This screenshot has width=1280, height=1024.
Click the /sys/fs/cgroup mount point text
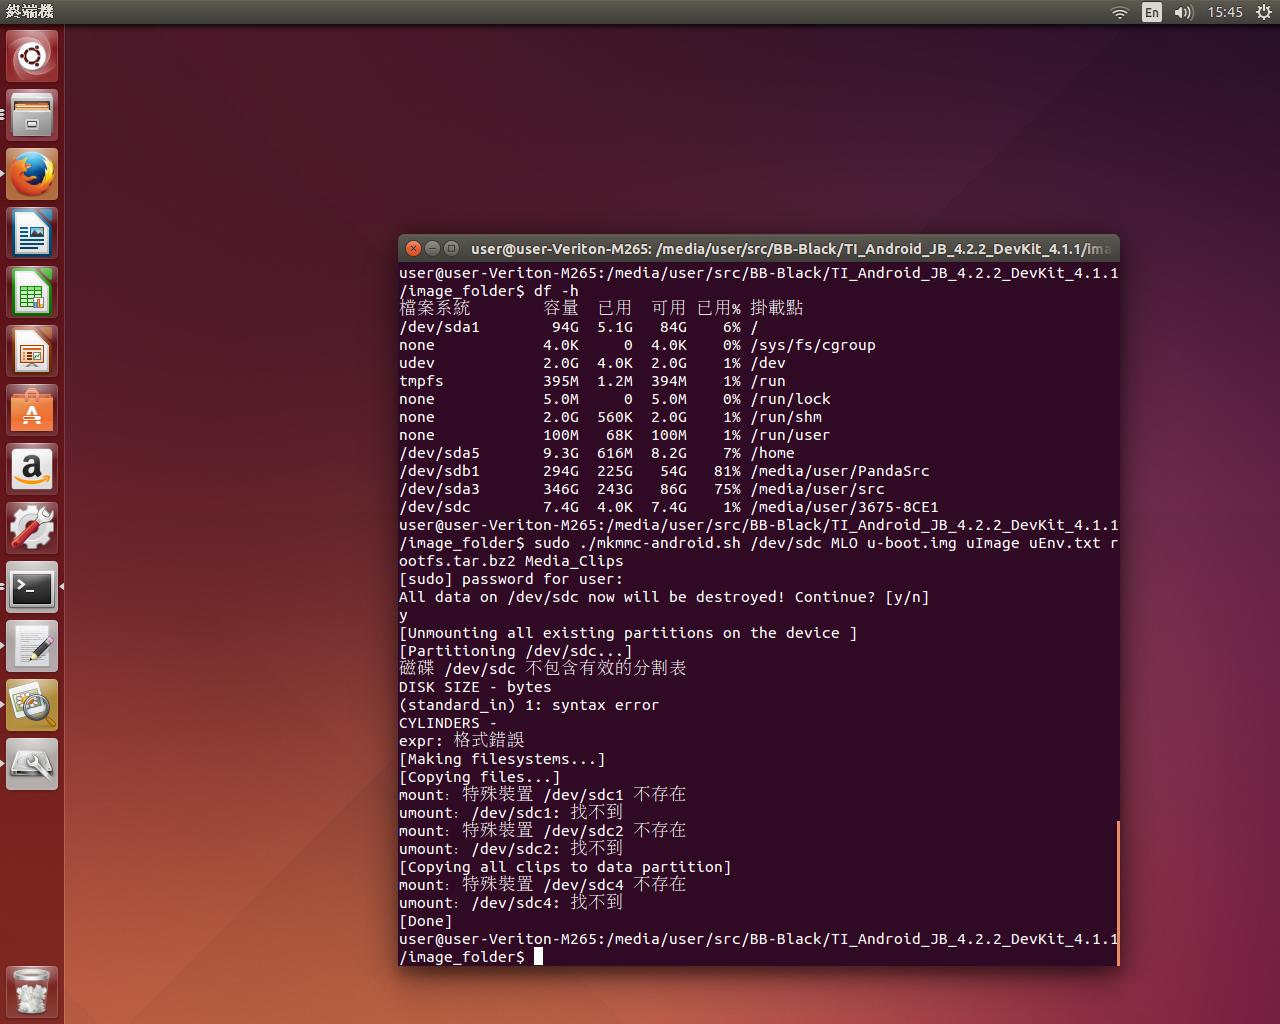(813, 345)
